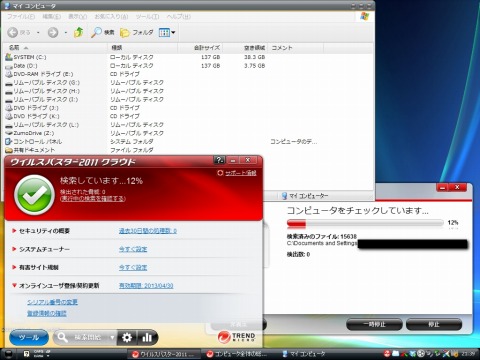
Task: Select the コントロール パネル icon
Action: tap(9, 141)
